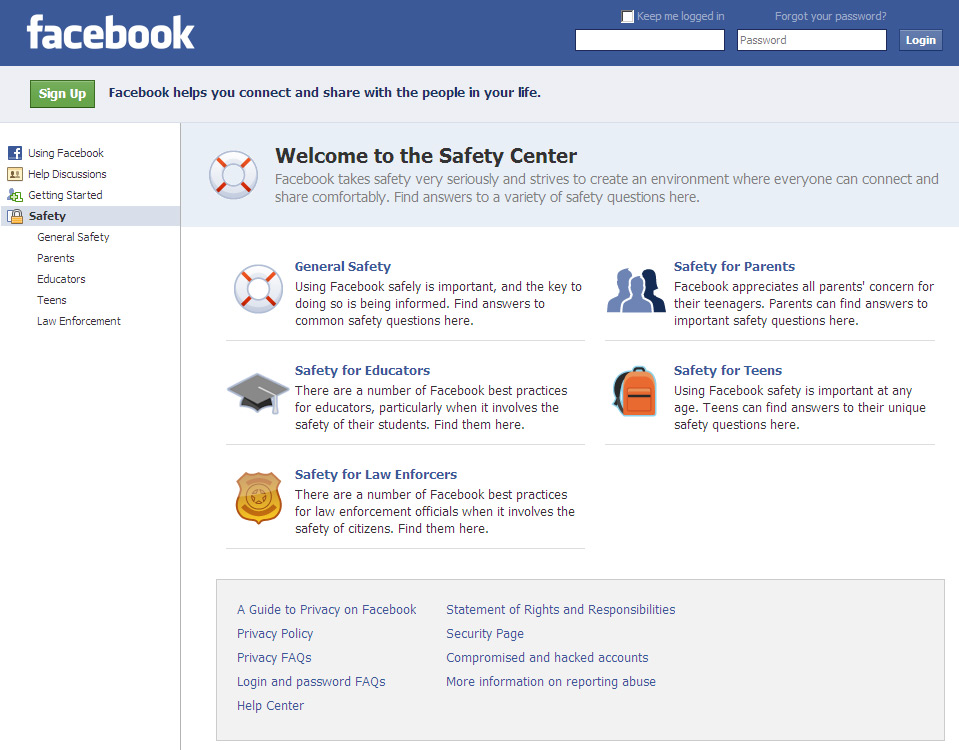Click the Using Facebook sidebar icon
959x750 pixels.
(x=15, y=153)
